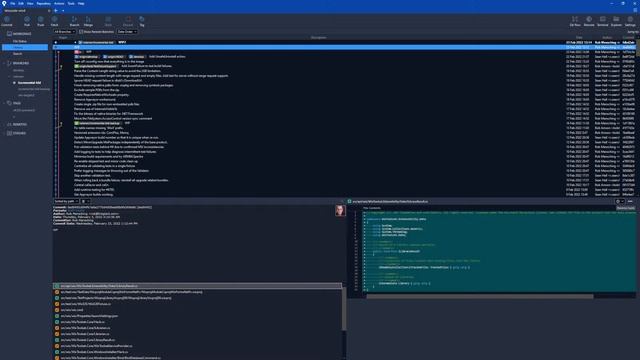Click the Jump to link

pyautogui.click(x=633, y=32)
